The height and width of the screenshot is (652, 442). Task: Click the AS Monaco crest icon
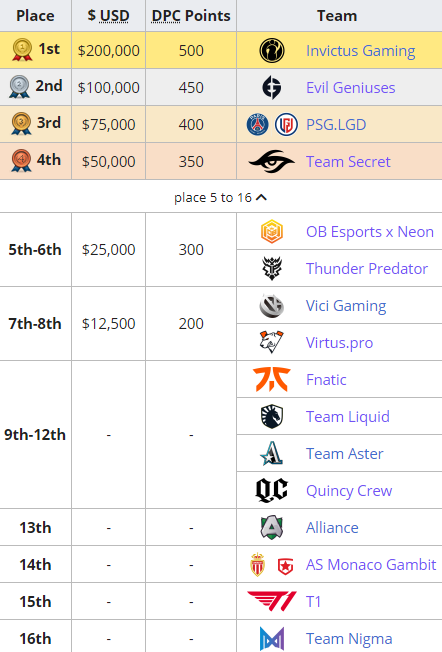tap(257, 565)
